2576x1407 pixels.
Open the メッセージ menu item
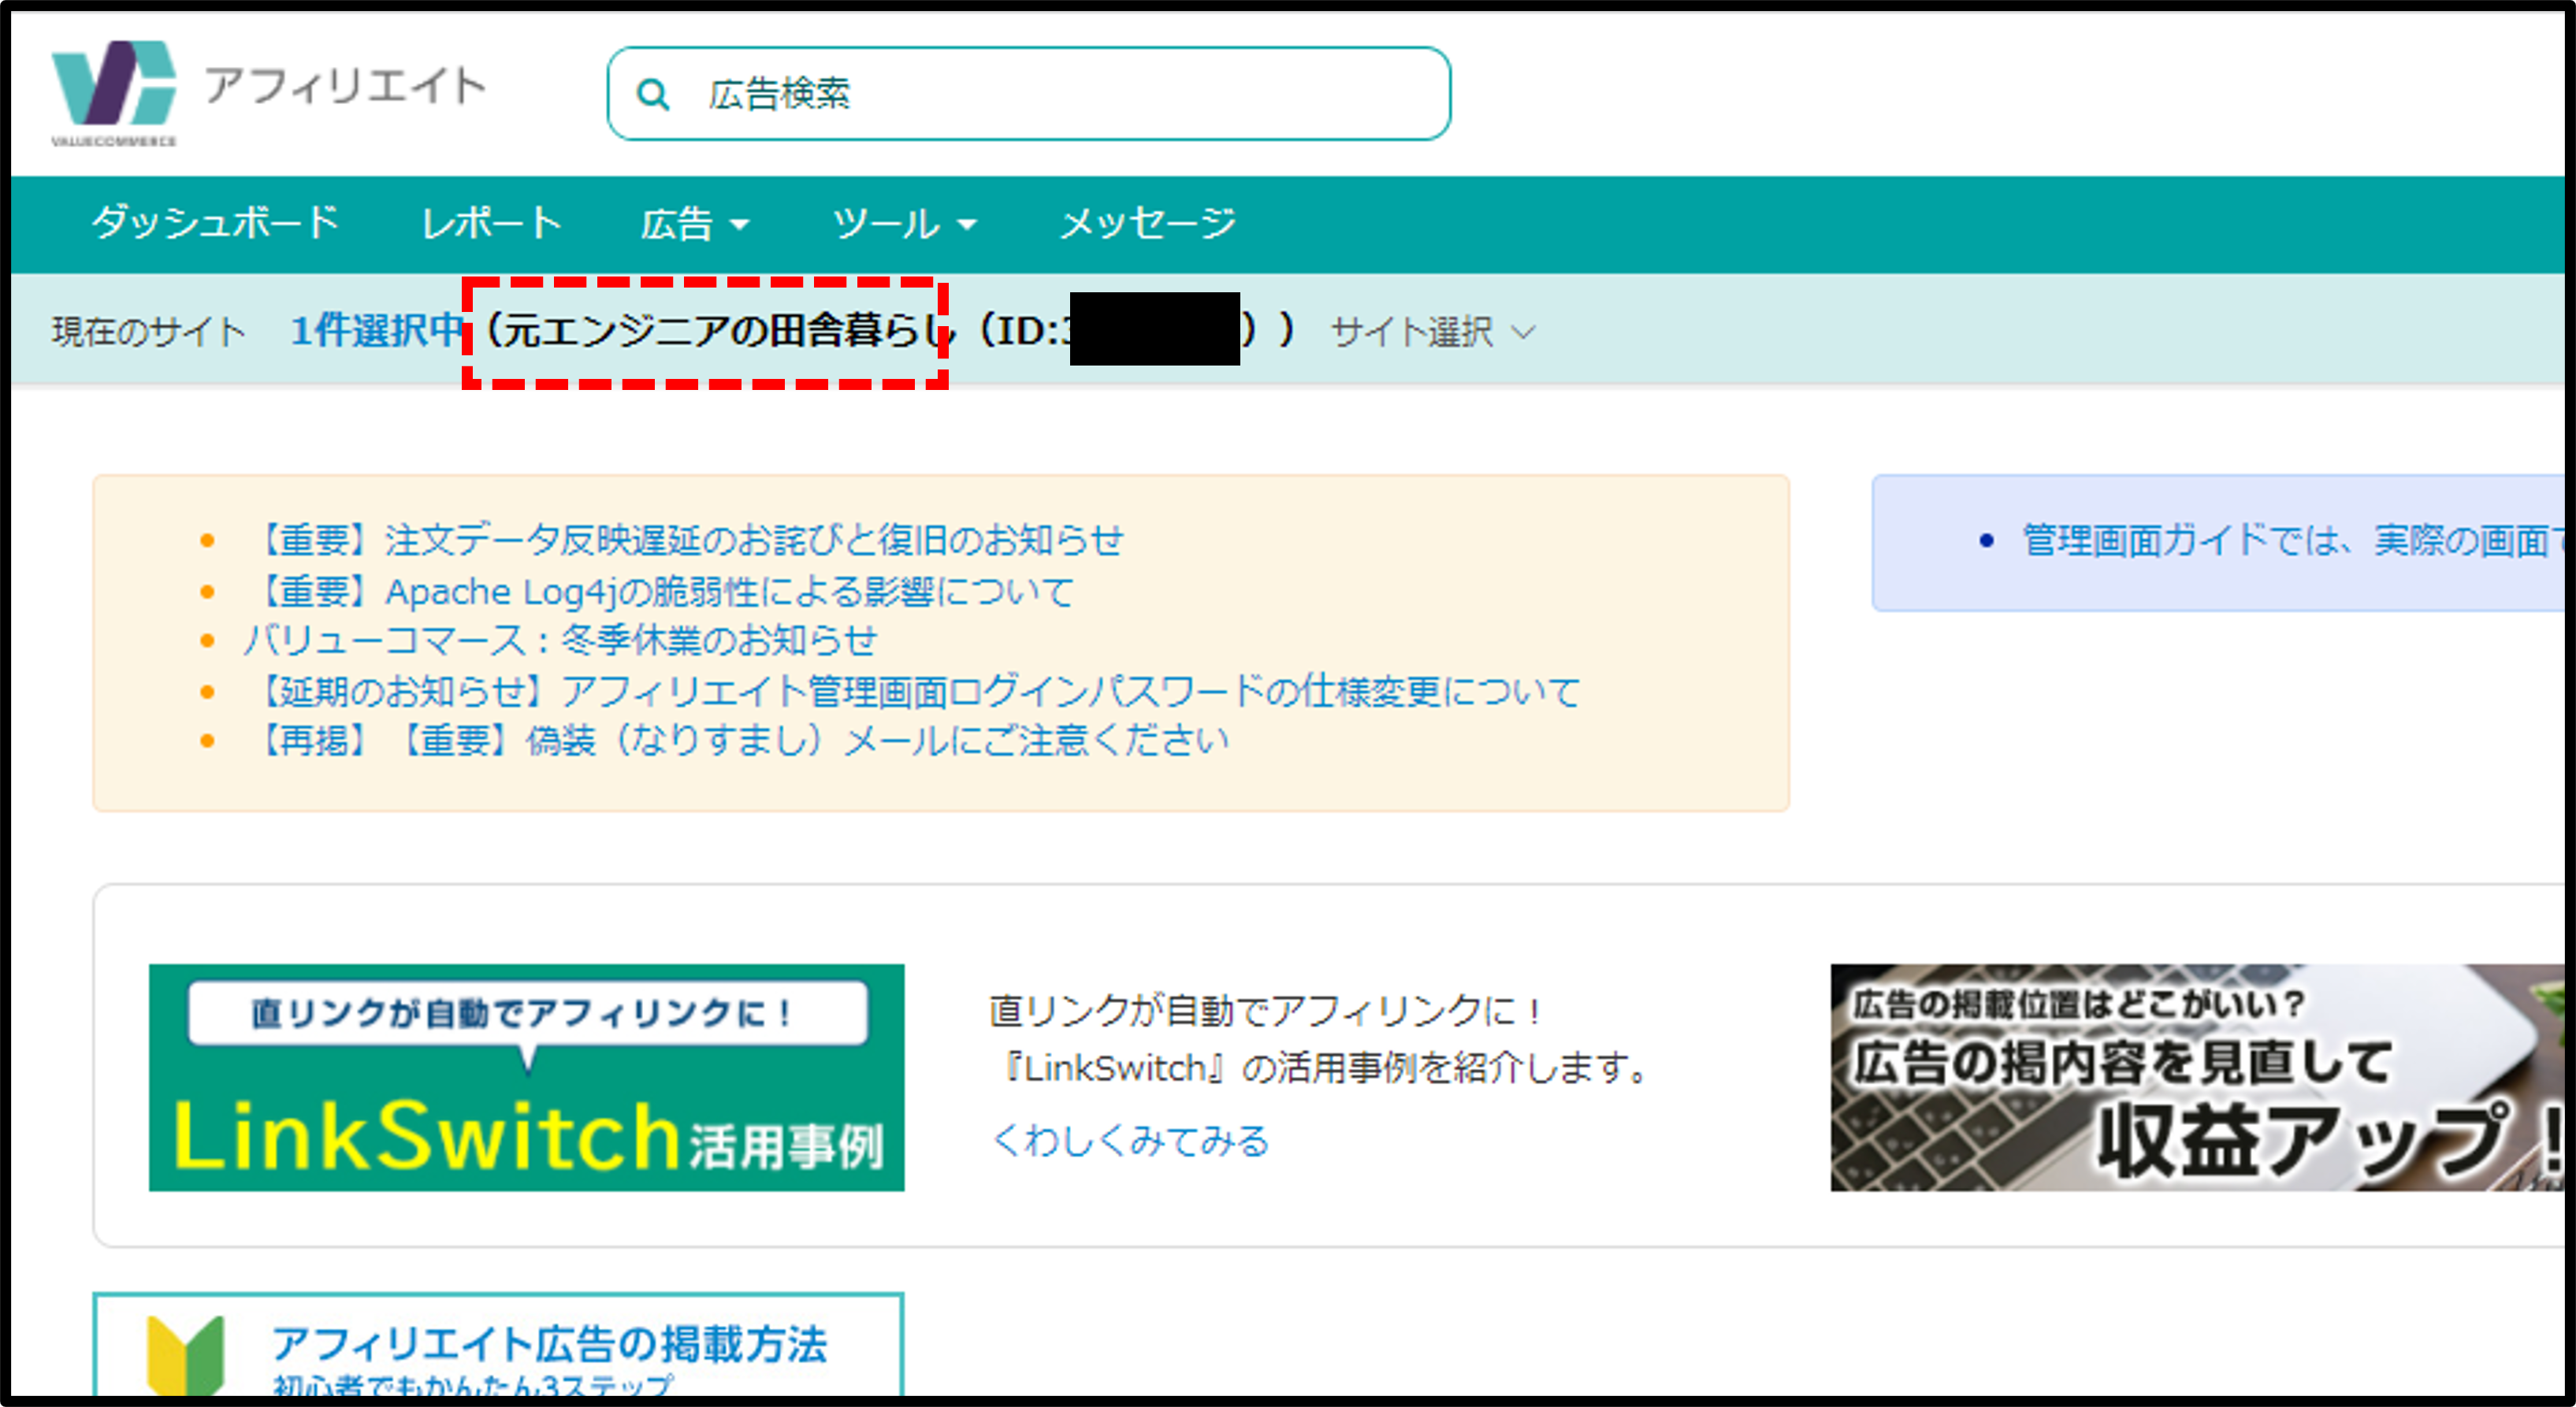click(1147, 223)
